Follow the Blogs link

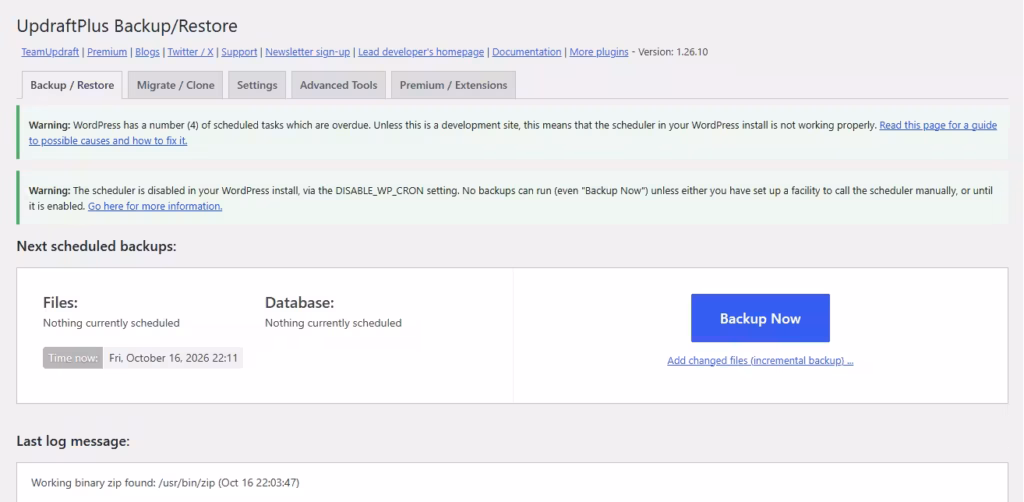[x=147, y=52]
